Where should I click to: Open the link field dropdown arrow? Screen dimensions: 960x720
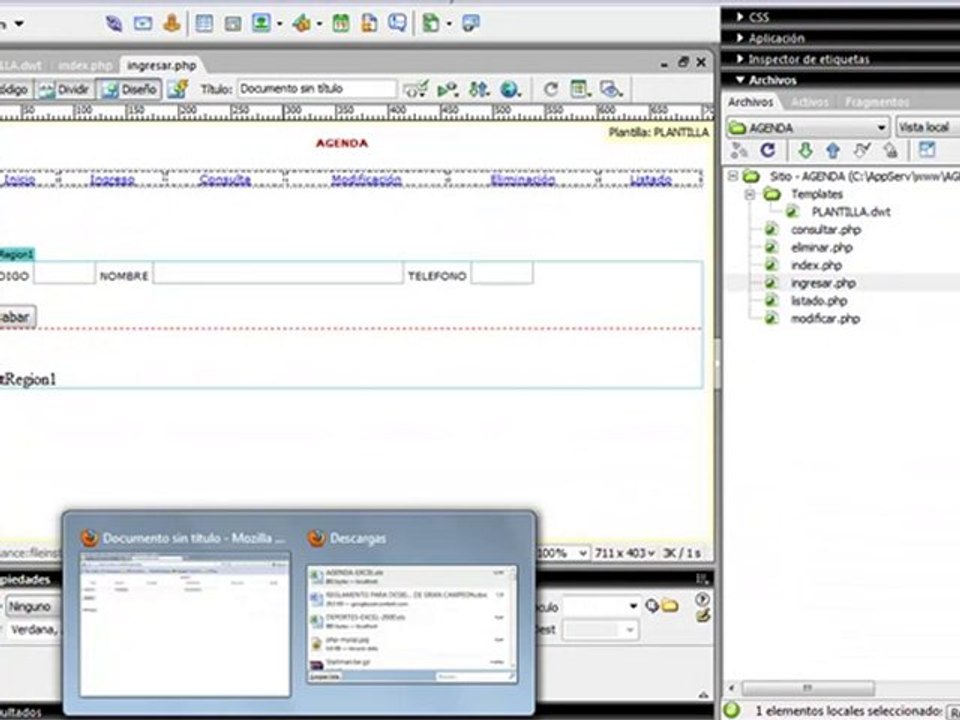point(633,606)
